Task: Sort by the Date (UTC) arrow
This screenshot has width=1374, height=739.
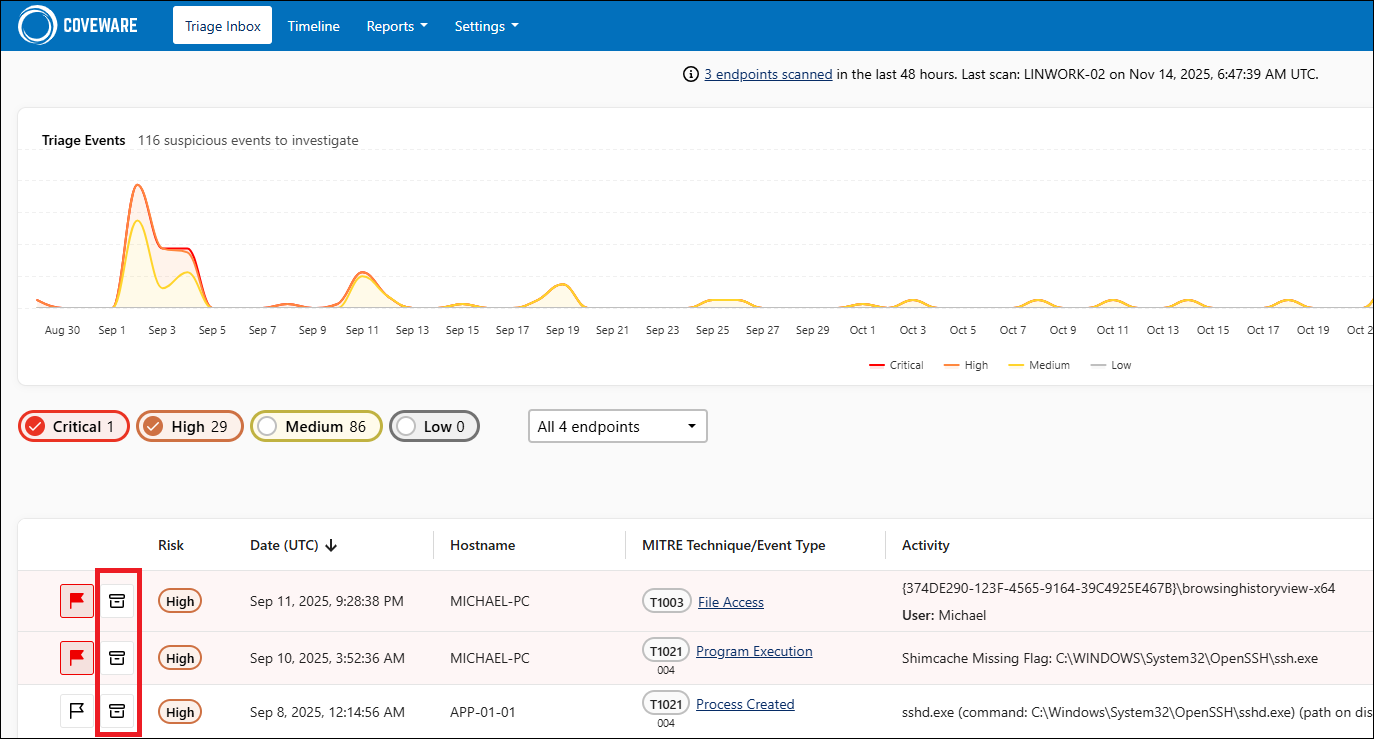Action: (332, 545)
